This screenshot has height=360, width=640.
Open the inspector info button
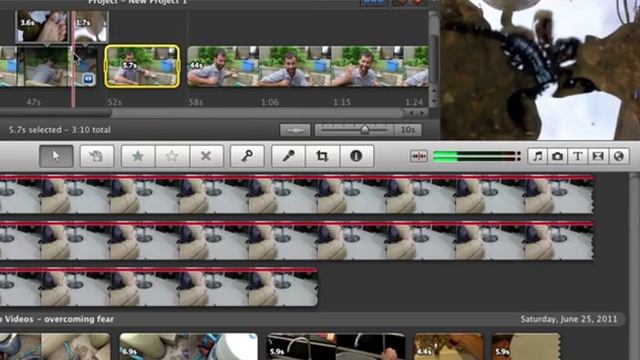tap(356, 156)
